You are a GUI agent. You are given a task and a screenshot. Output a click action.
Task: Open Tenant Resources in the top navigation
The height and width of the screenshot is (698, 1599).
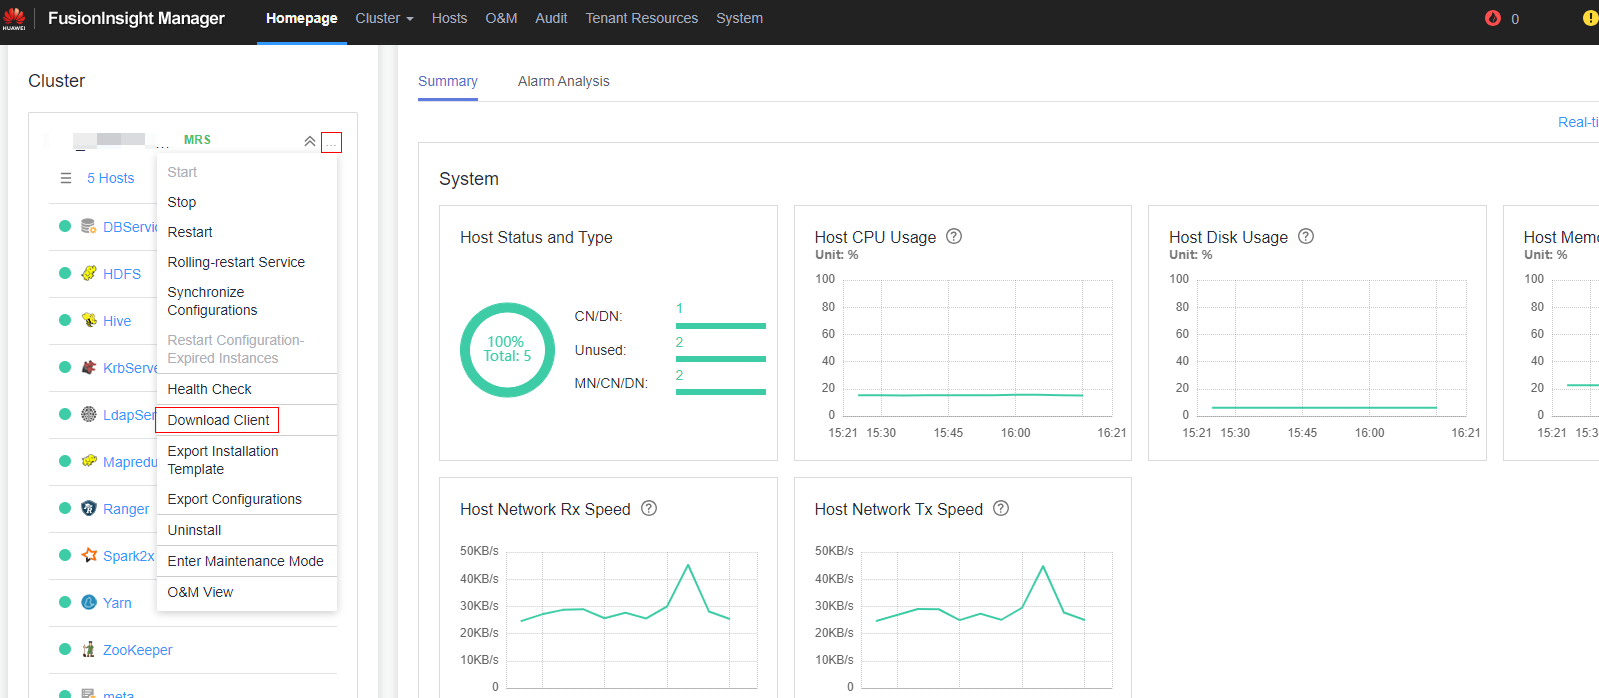click(642, 18)
